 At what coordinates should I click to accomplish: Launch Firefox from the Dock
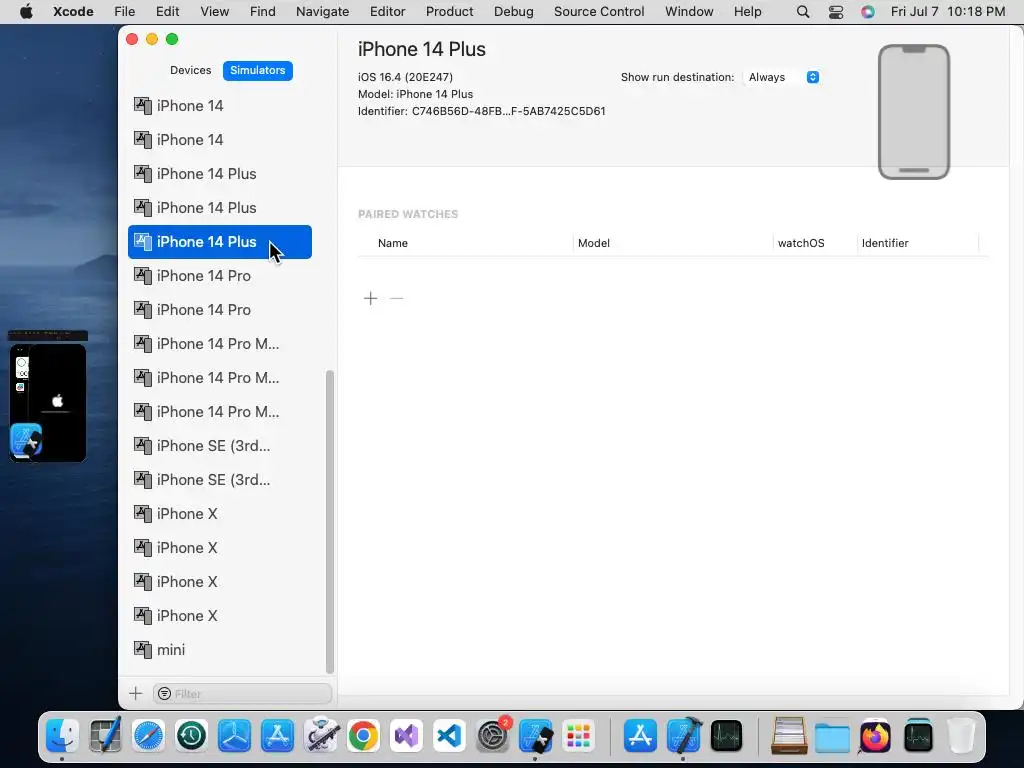875,736
